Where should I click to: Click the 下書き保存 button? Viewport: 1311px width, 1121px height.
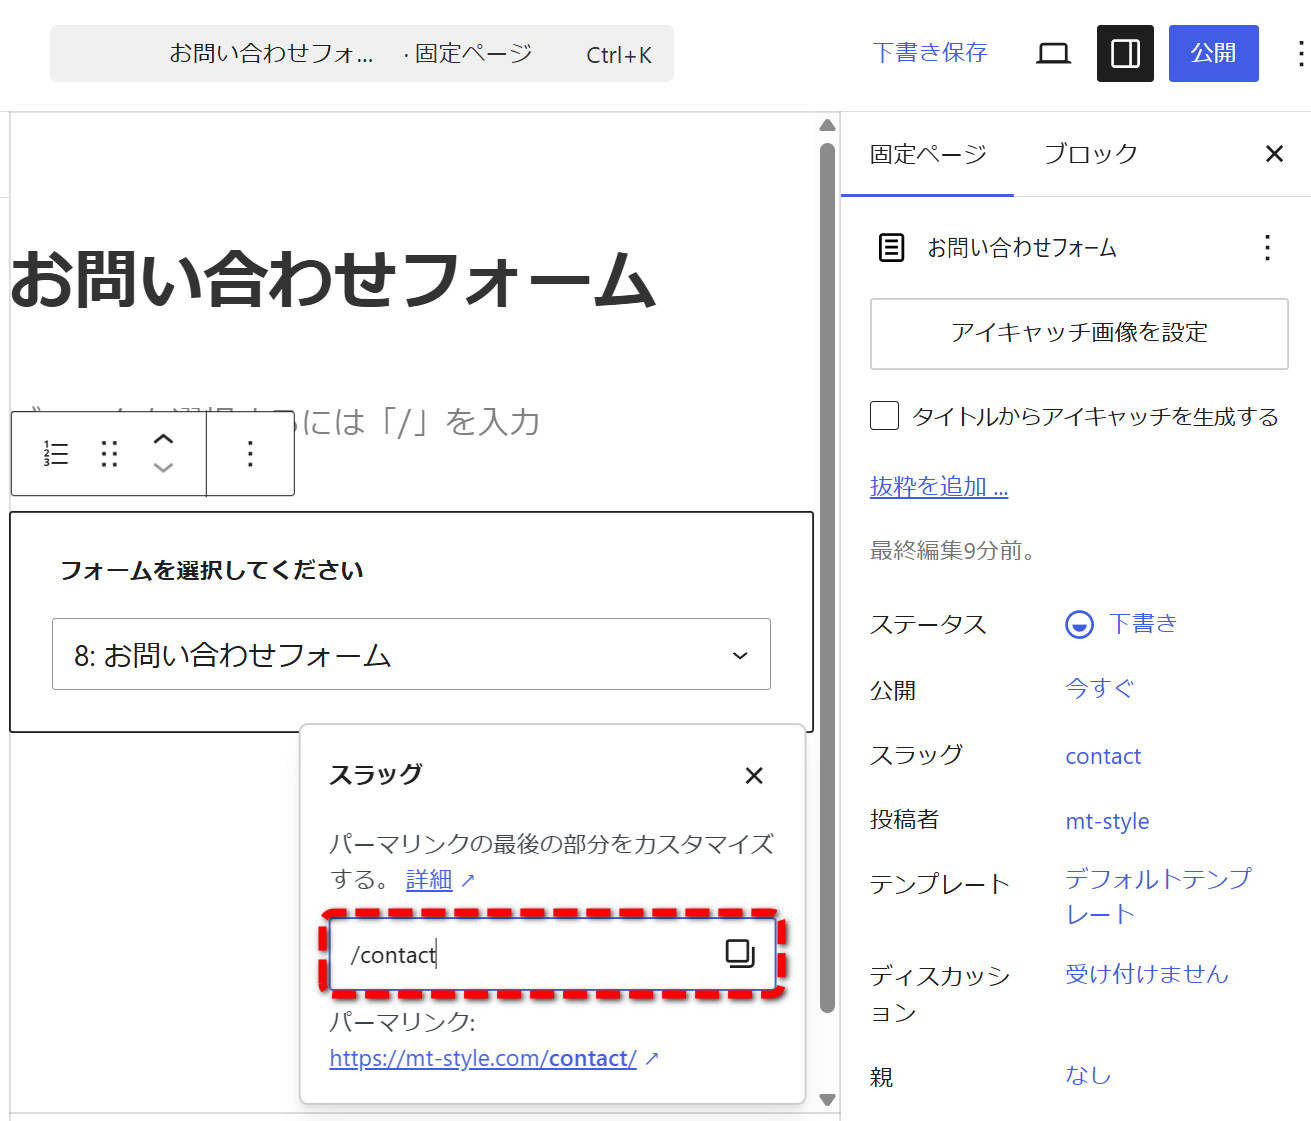(930, 53)
